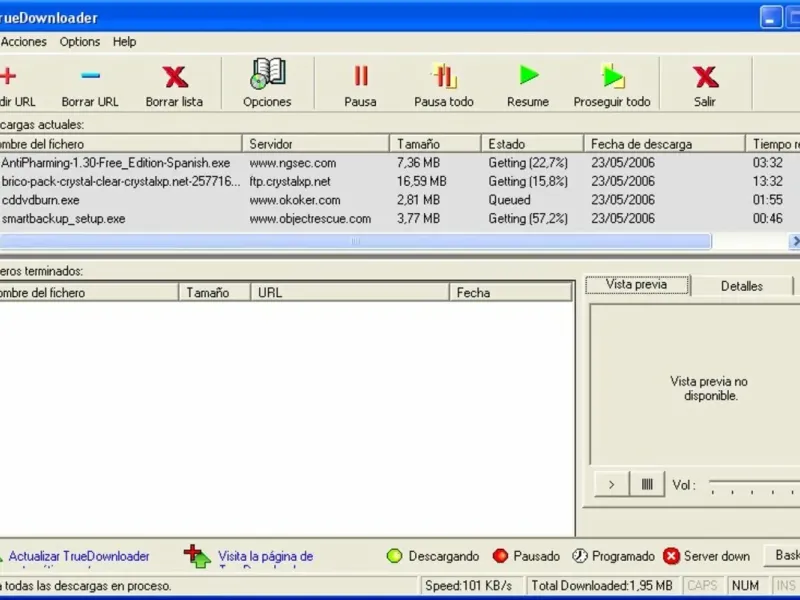Click the Getting (57,2%) status cell
Screen dimensions: 800x600
(x=528, y=219)
